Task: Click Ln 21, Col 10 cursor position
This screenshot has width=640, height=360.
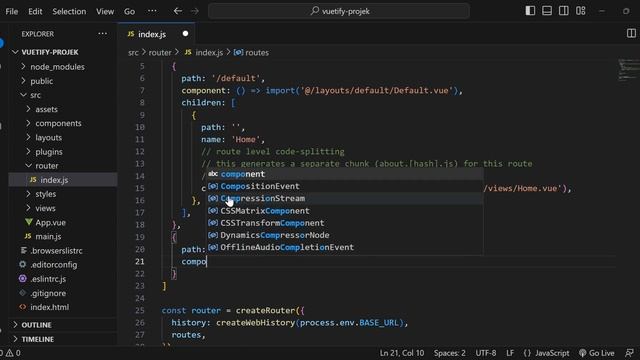Action: [x=402, y=353]
